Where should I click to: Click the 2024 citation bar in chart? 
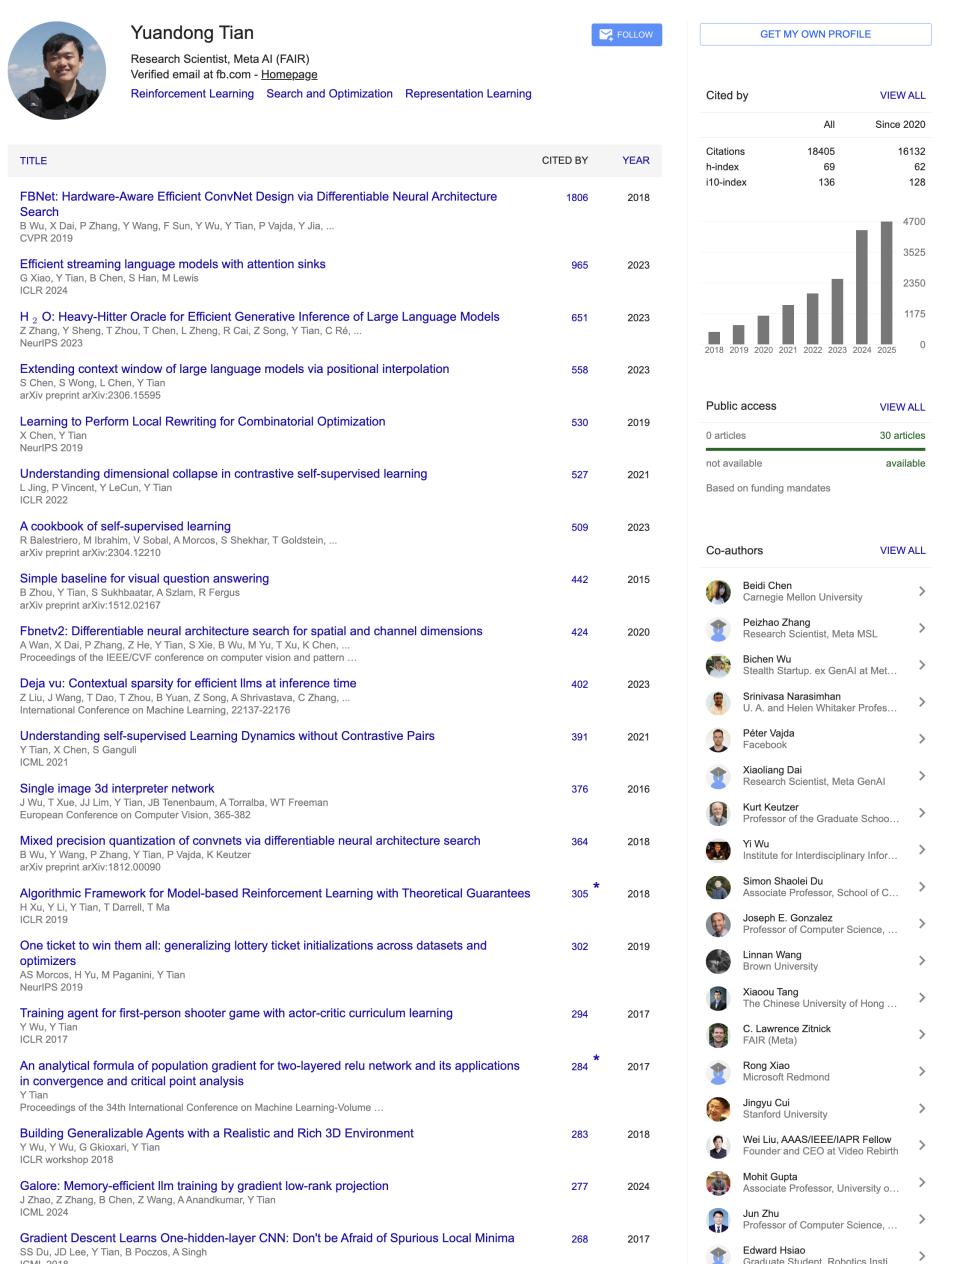point(862,287)
